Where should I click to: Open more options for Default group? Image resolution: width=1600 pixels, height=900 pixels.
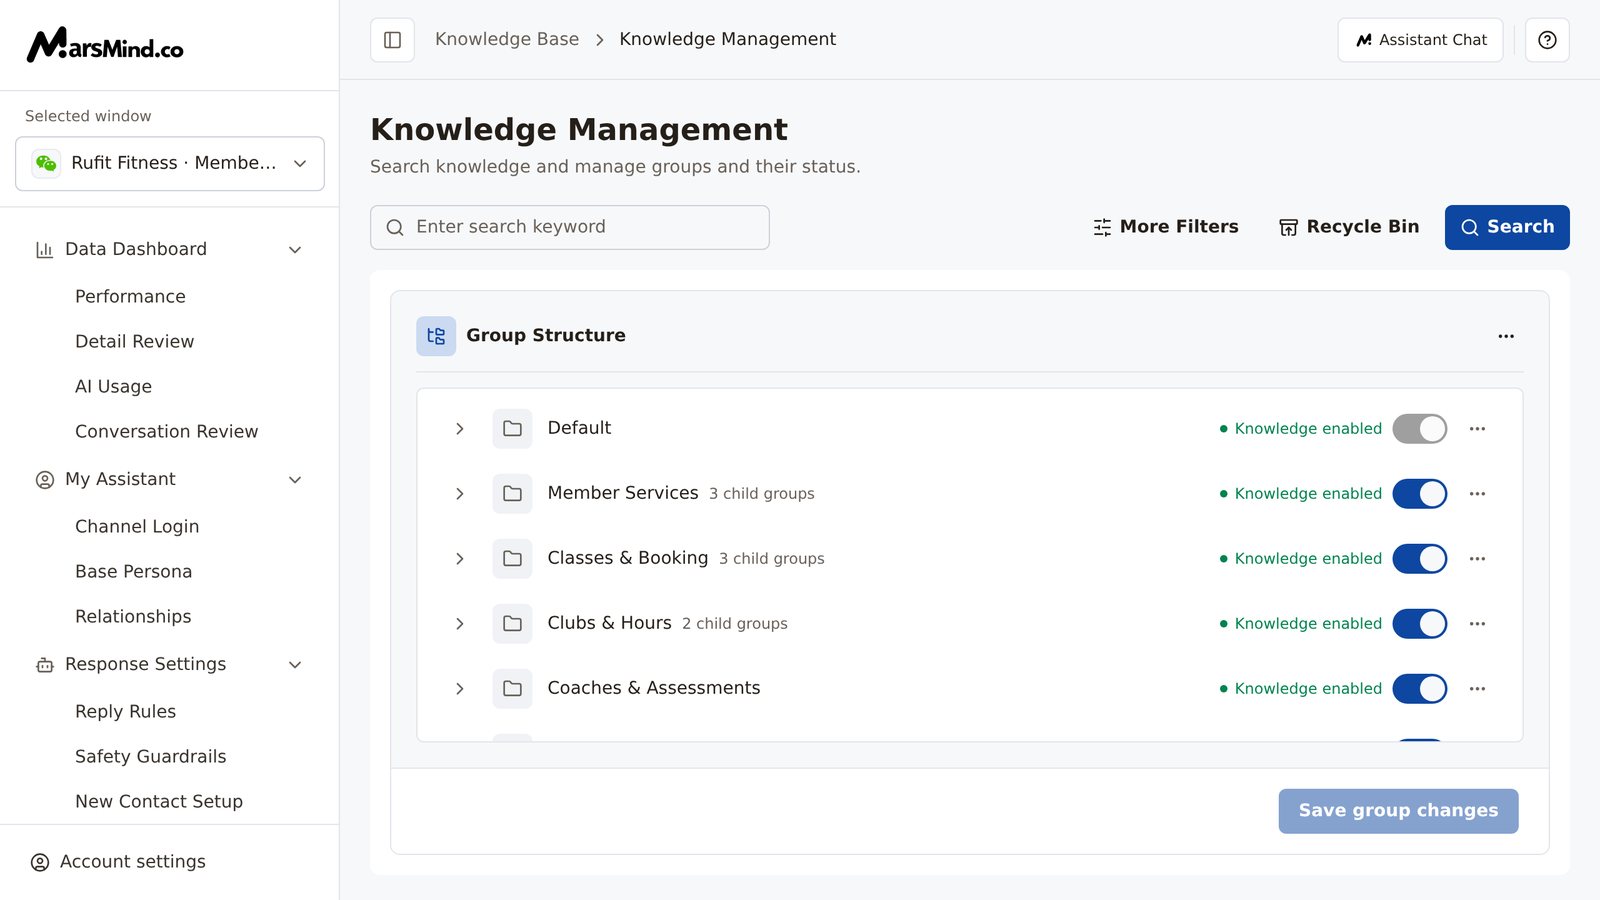[x=1477, y=429]
